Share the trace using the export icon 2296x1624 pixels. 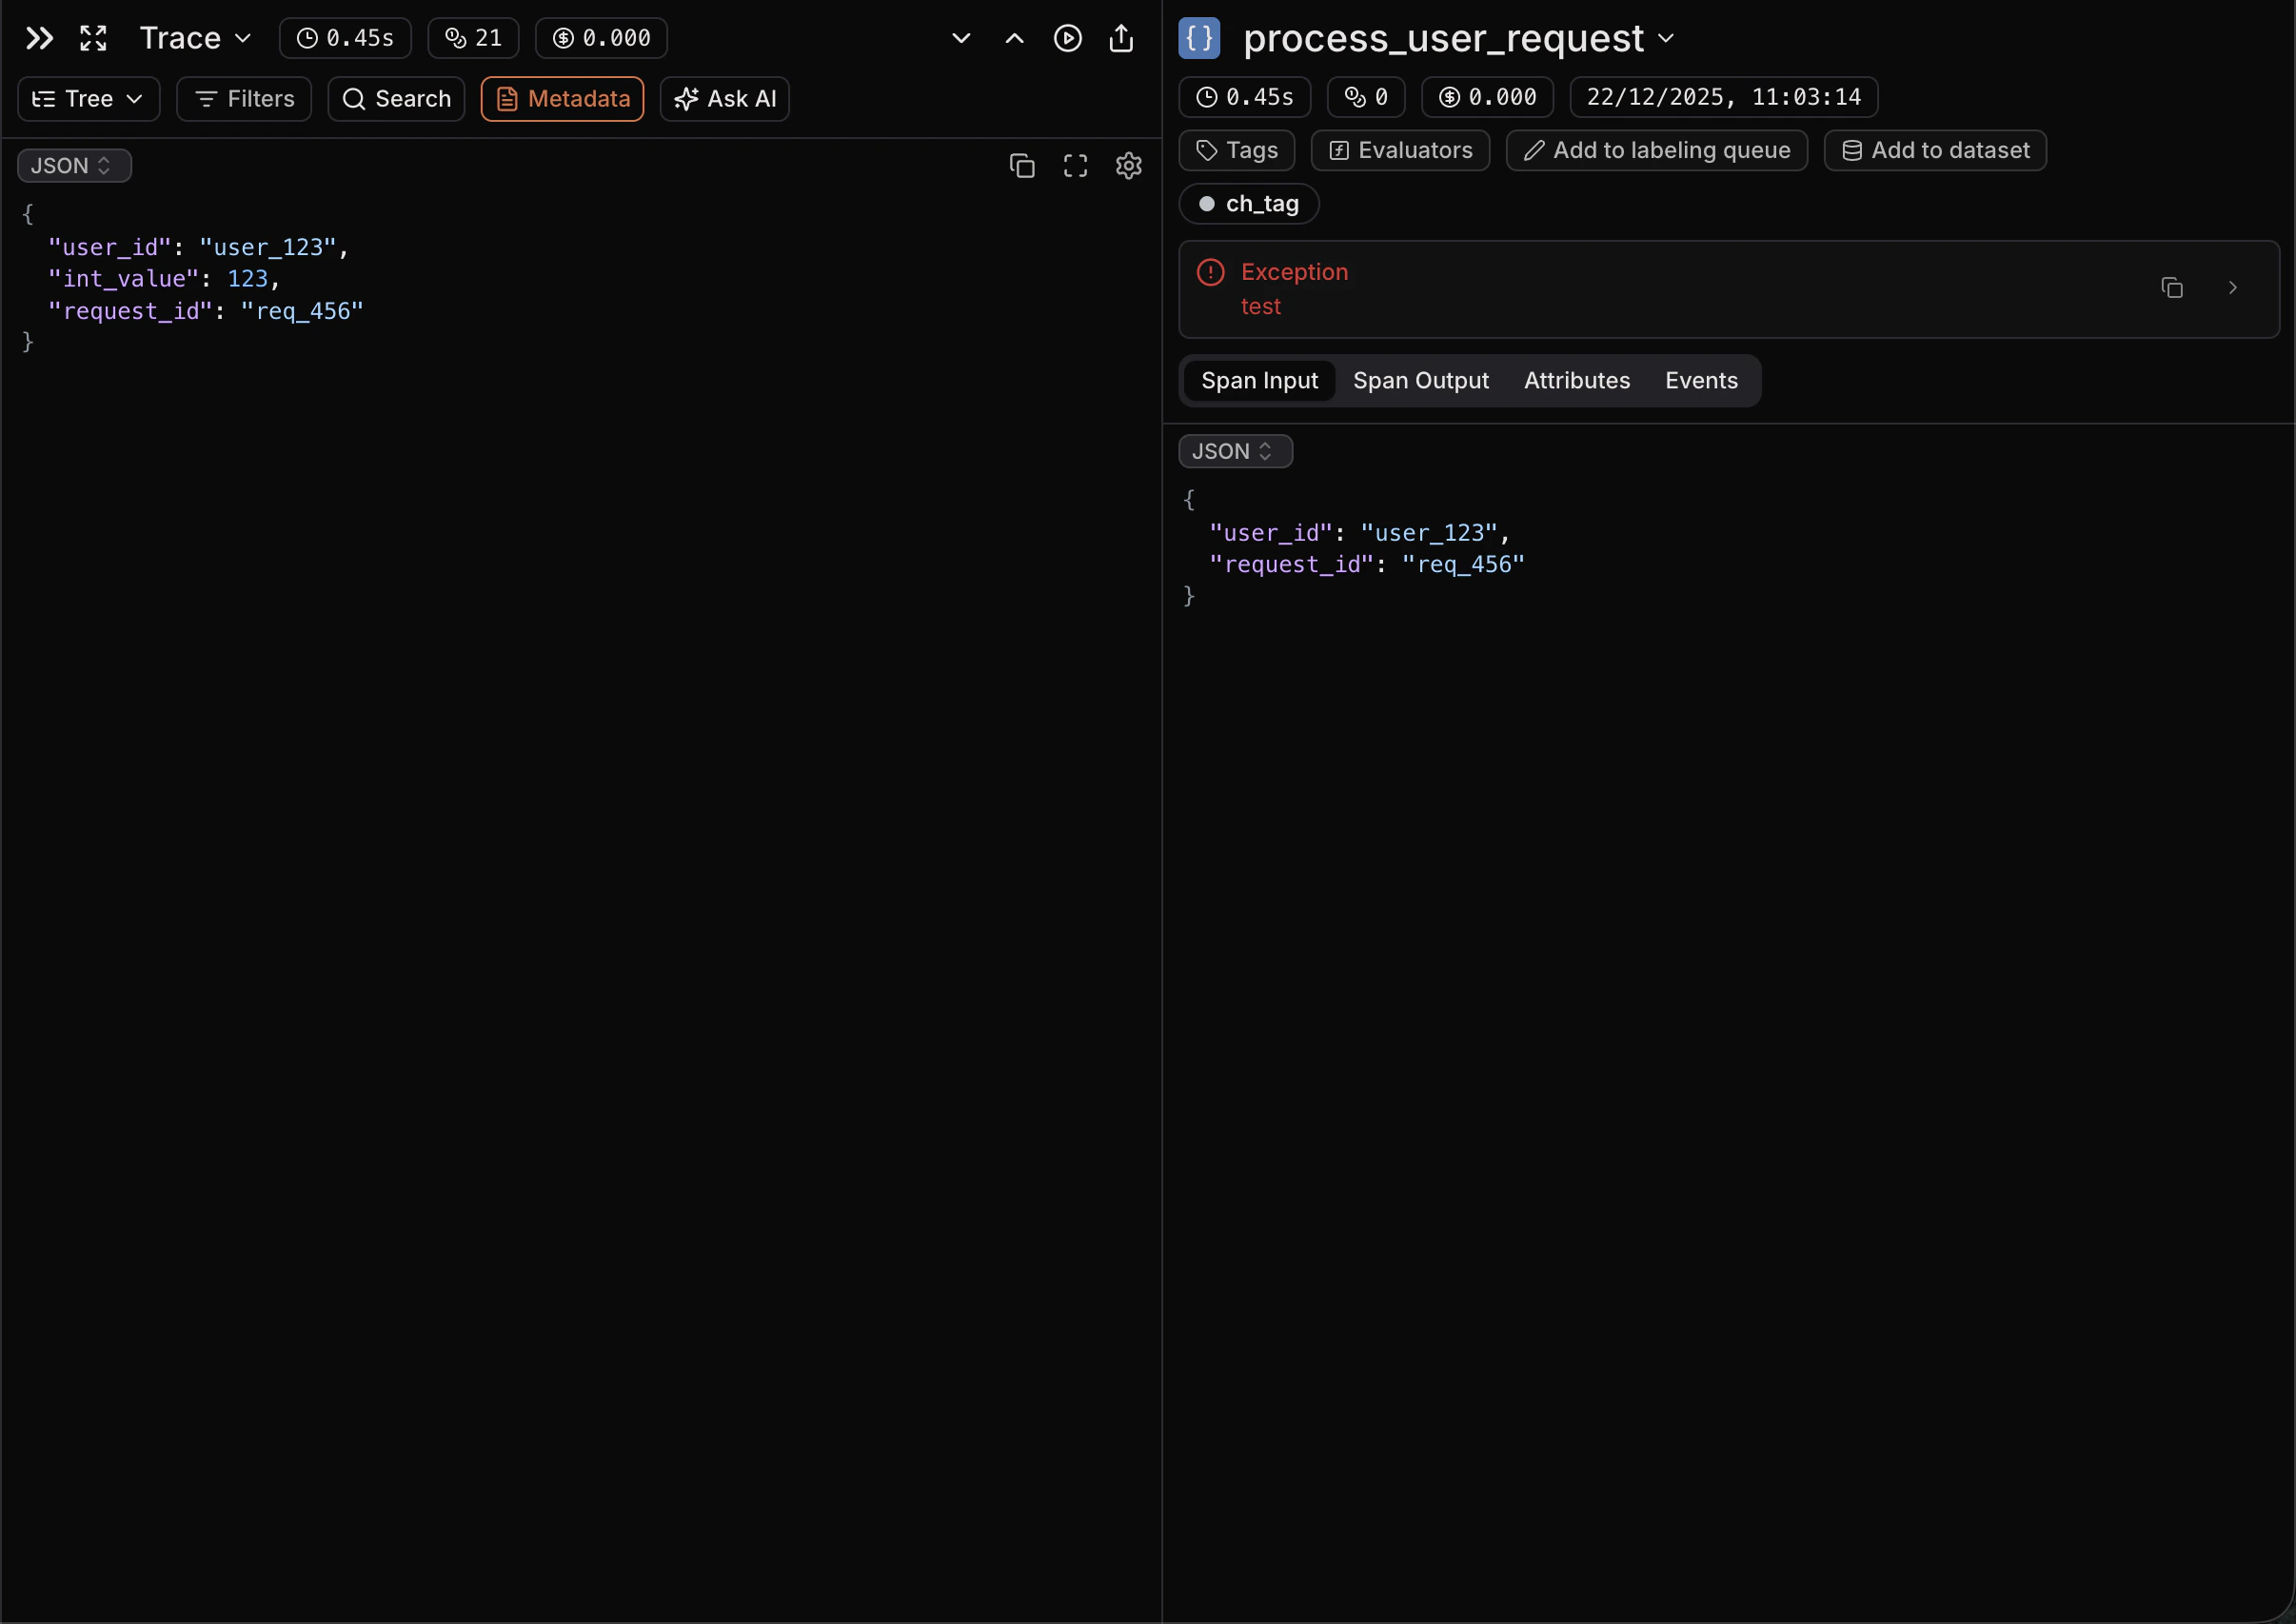click(x=1121, y=38)
